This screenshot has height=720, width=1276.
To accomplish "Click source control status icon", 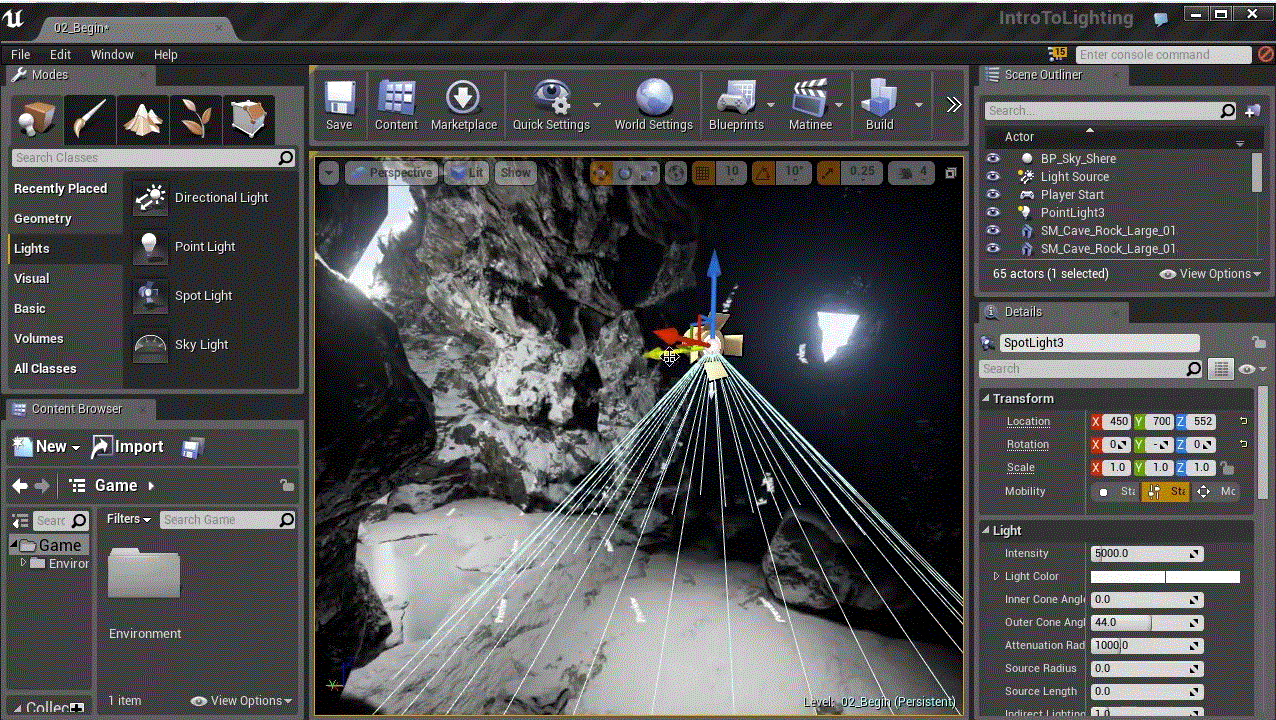I will point(1265,55).
